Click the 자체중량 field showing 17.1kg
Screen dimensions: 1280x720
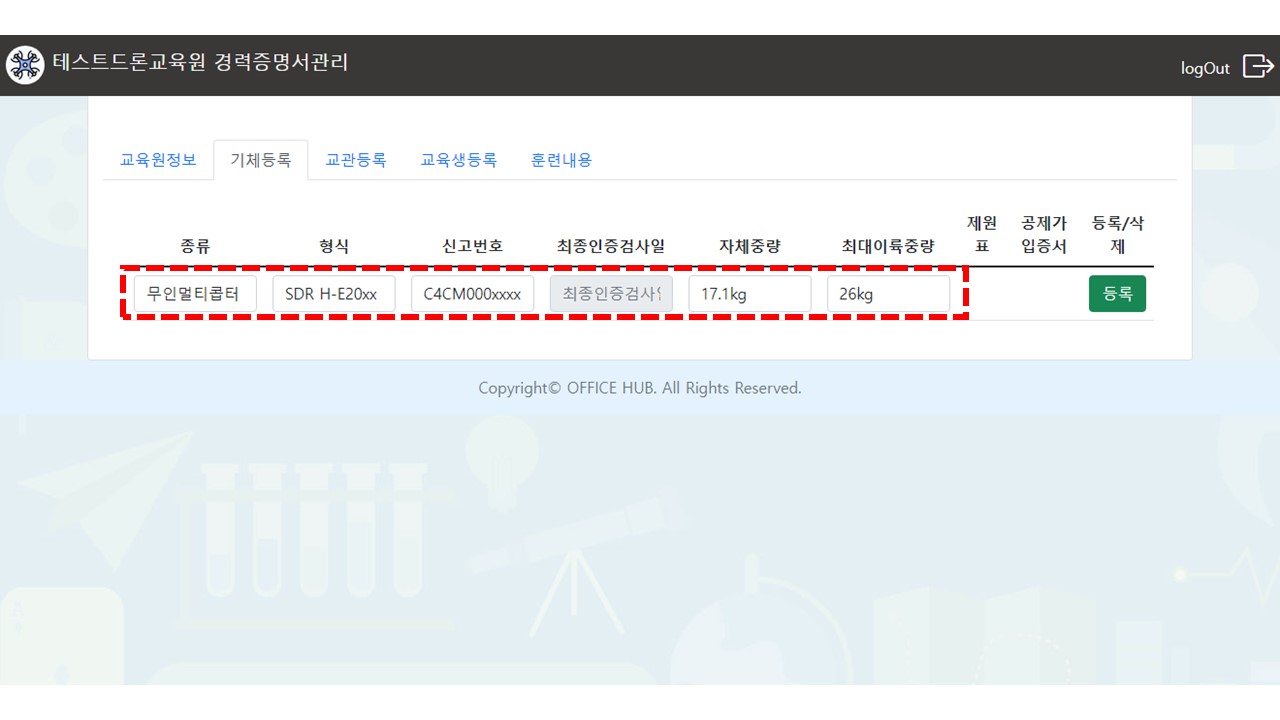pyautogui.click(x=749, y=294)
